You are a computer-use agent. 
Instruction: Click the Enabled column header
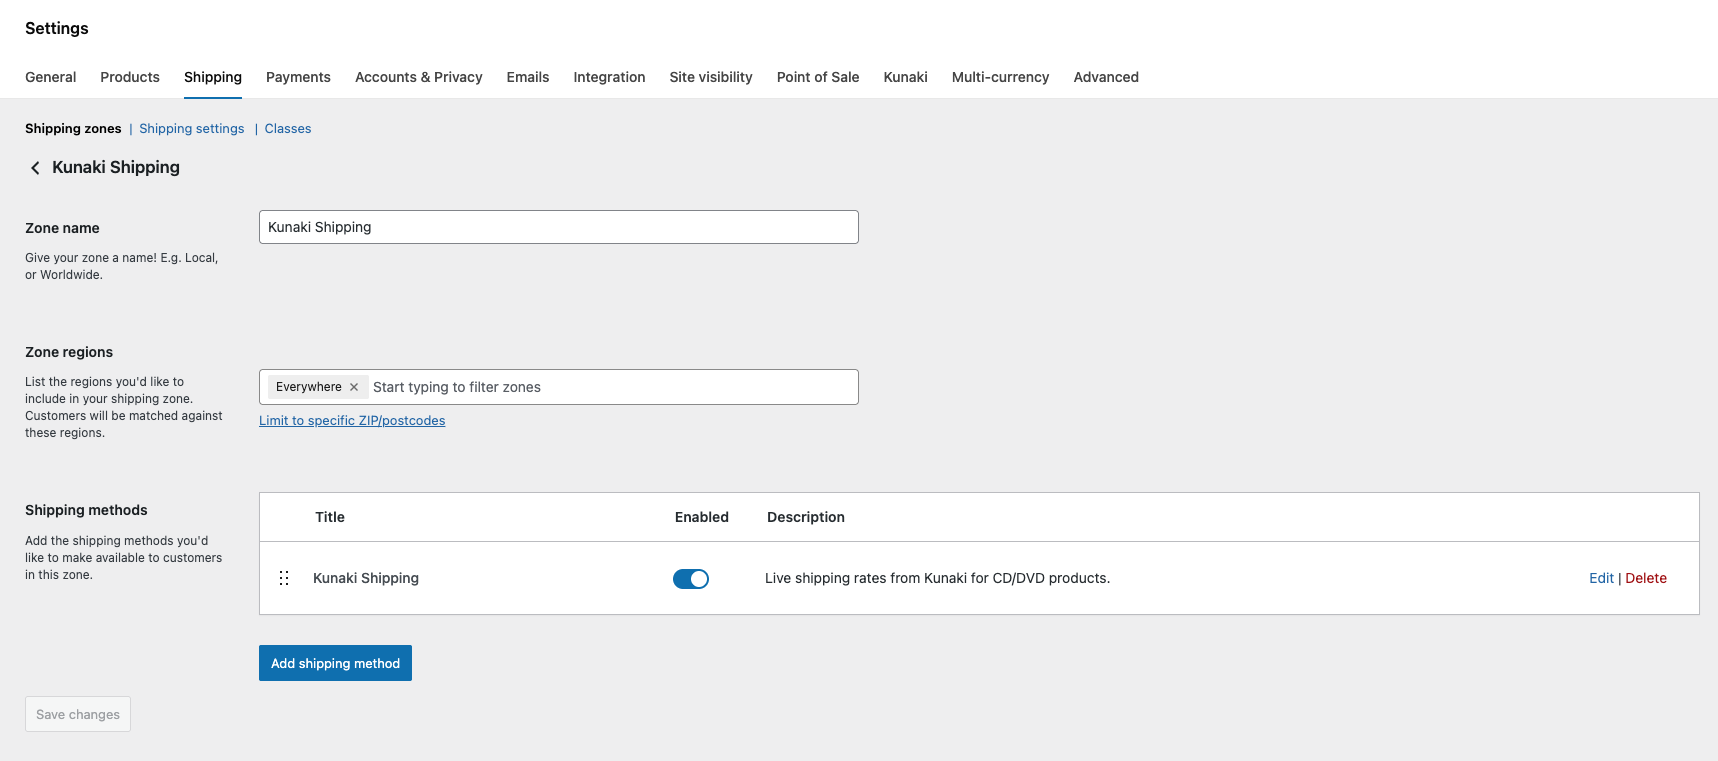(x=702, y=517)
